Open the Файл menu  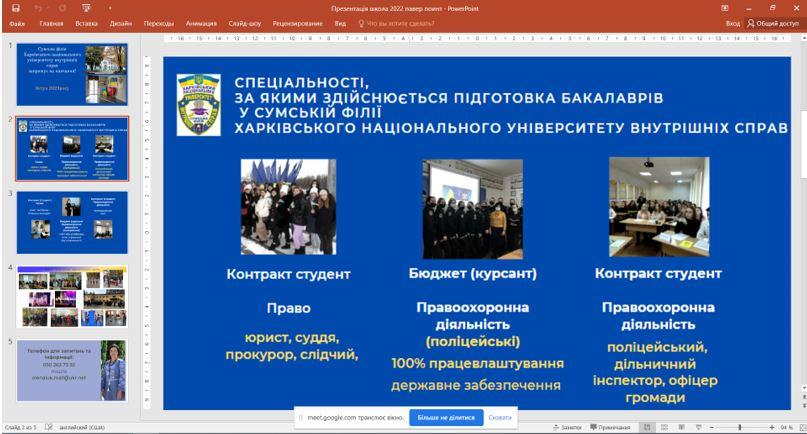click(17, 23)
